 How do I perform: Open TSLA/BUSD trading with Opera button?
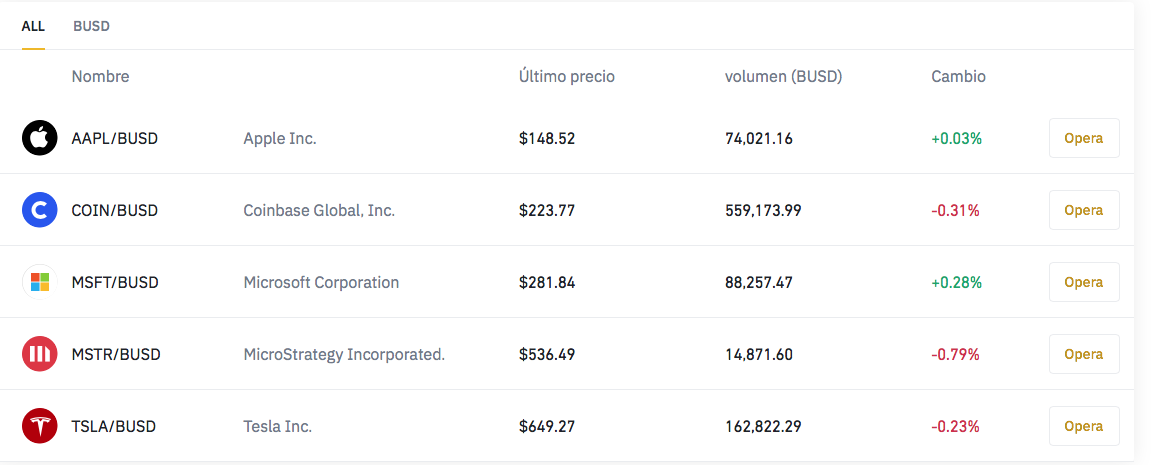click(x=1084, y=426)
